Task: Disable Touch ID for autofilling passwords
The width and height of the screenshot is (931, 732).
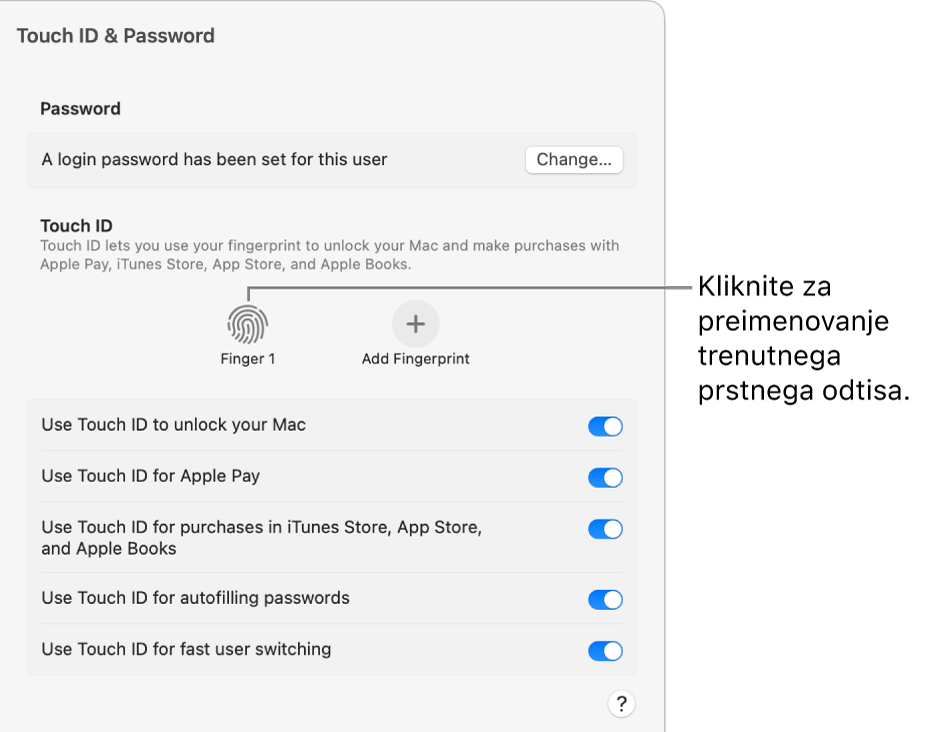Action: tap(605, 599)
